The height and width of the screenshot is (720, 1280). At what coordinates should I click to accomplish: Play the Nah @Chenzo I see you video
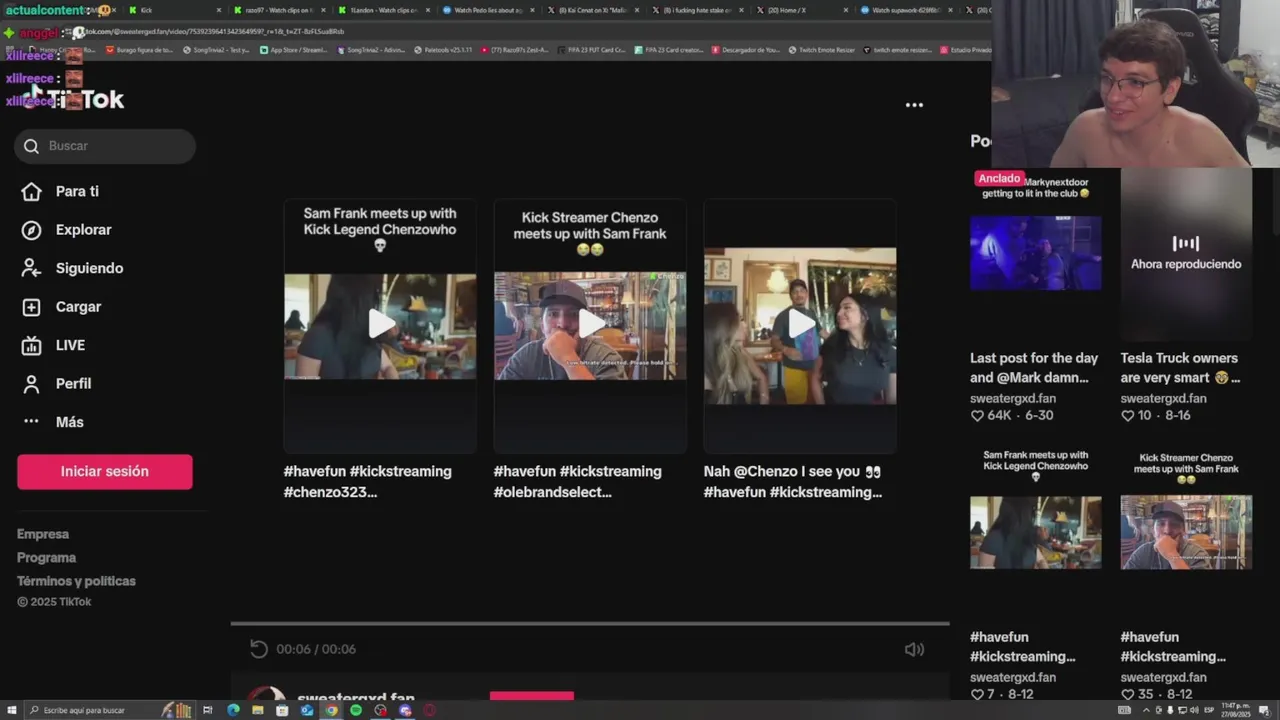[x=800, y=326]
